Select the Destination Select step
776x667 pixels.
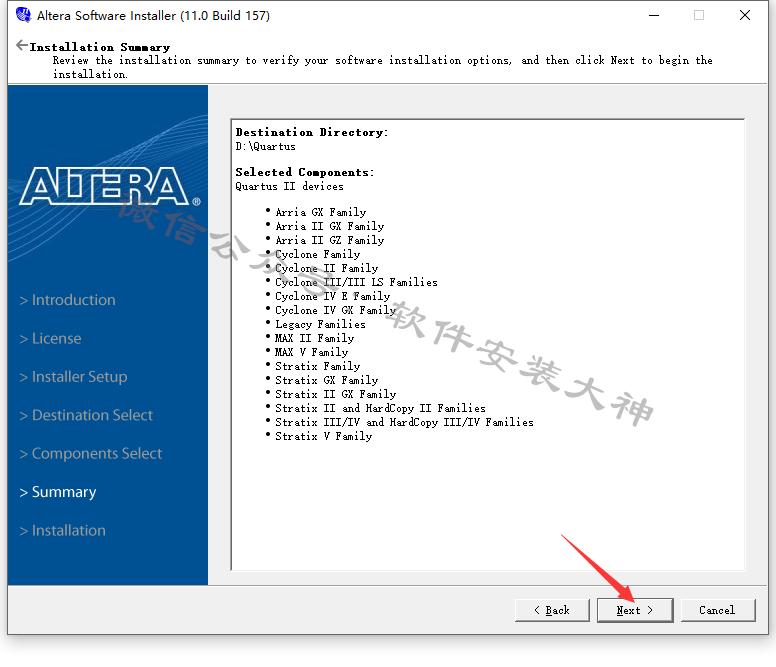(86, 415)
